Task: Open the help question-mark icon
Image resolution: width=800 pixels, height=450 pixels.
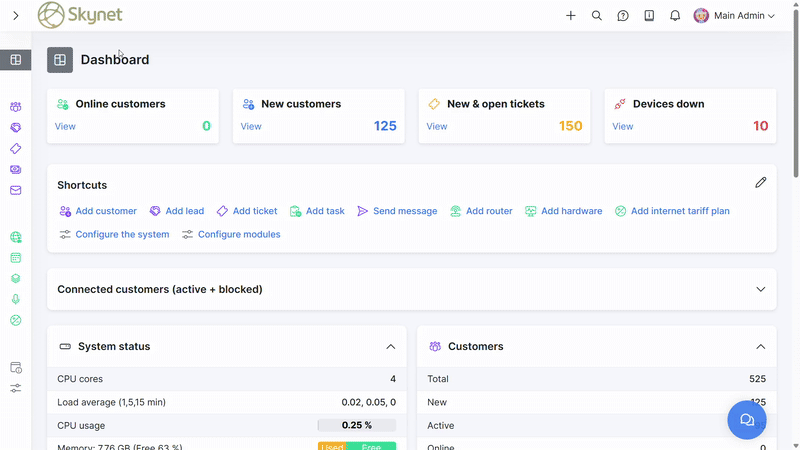Action: 622,16
